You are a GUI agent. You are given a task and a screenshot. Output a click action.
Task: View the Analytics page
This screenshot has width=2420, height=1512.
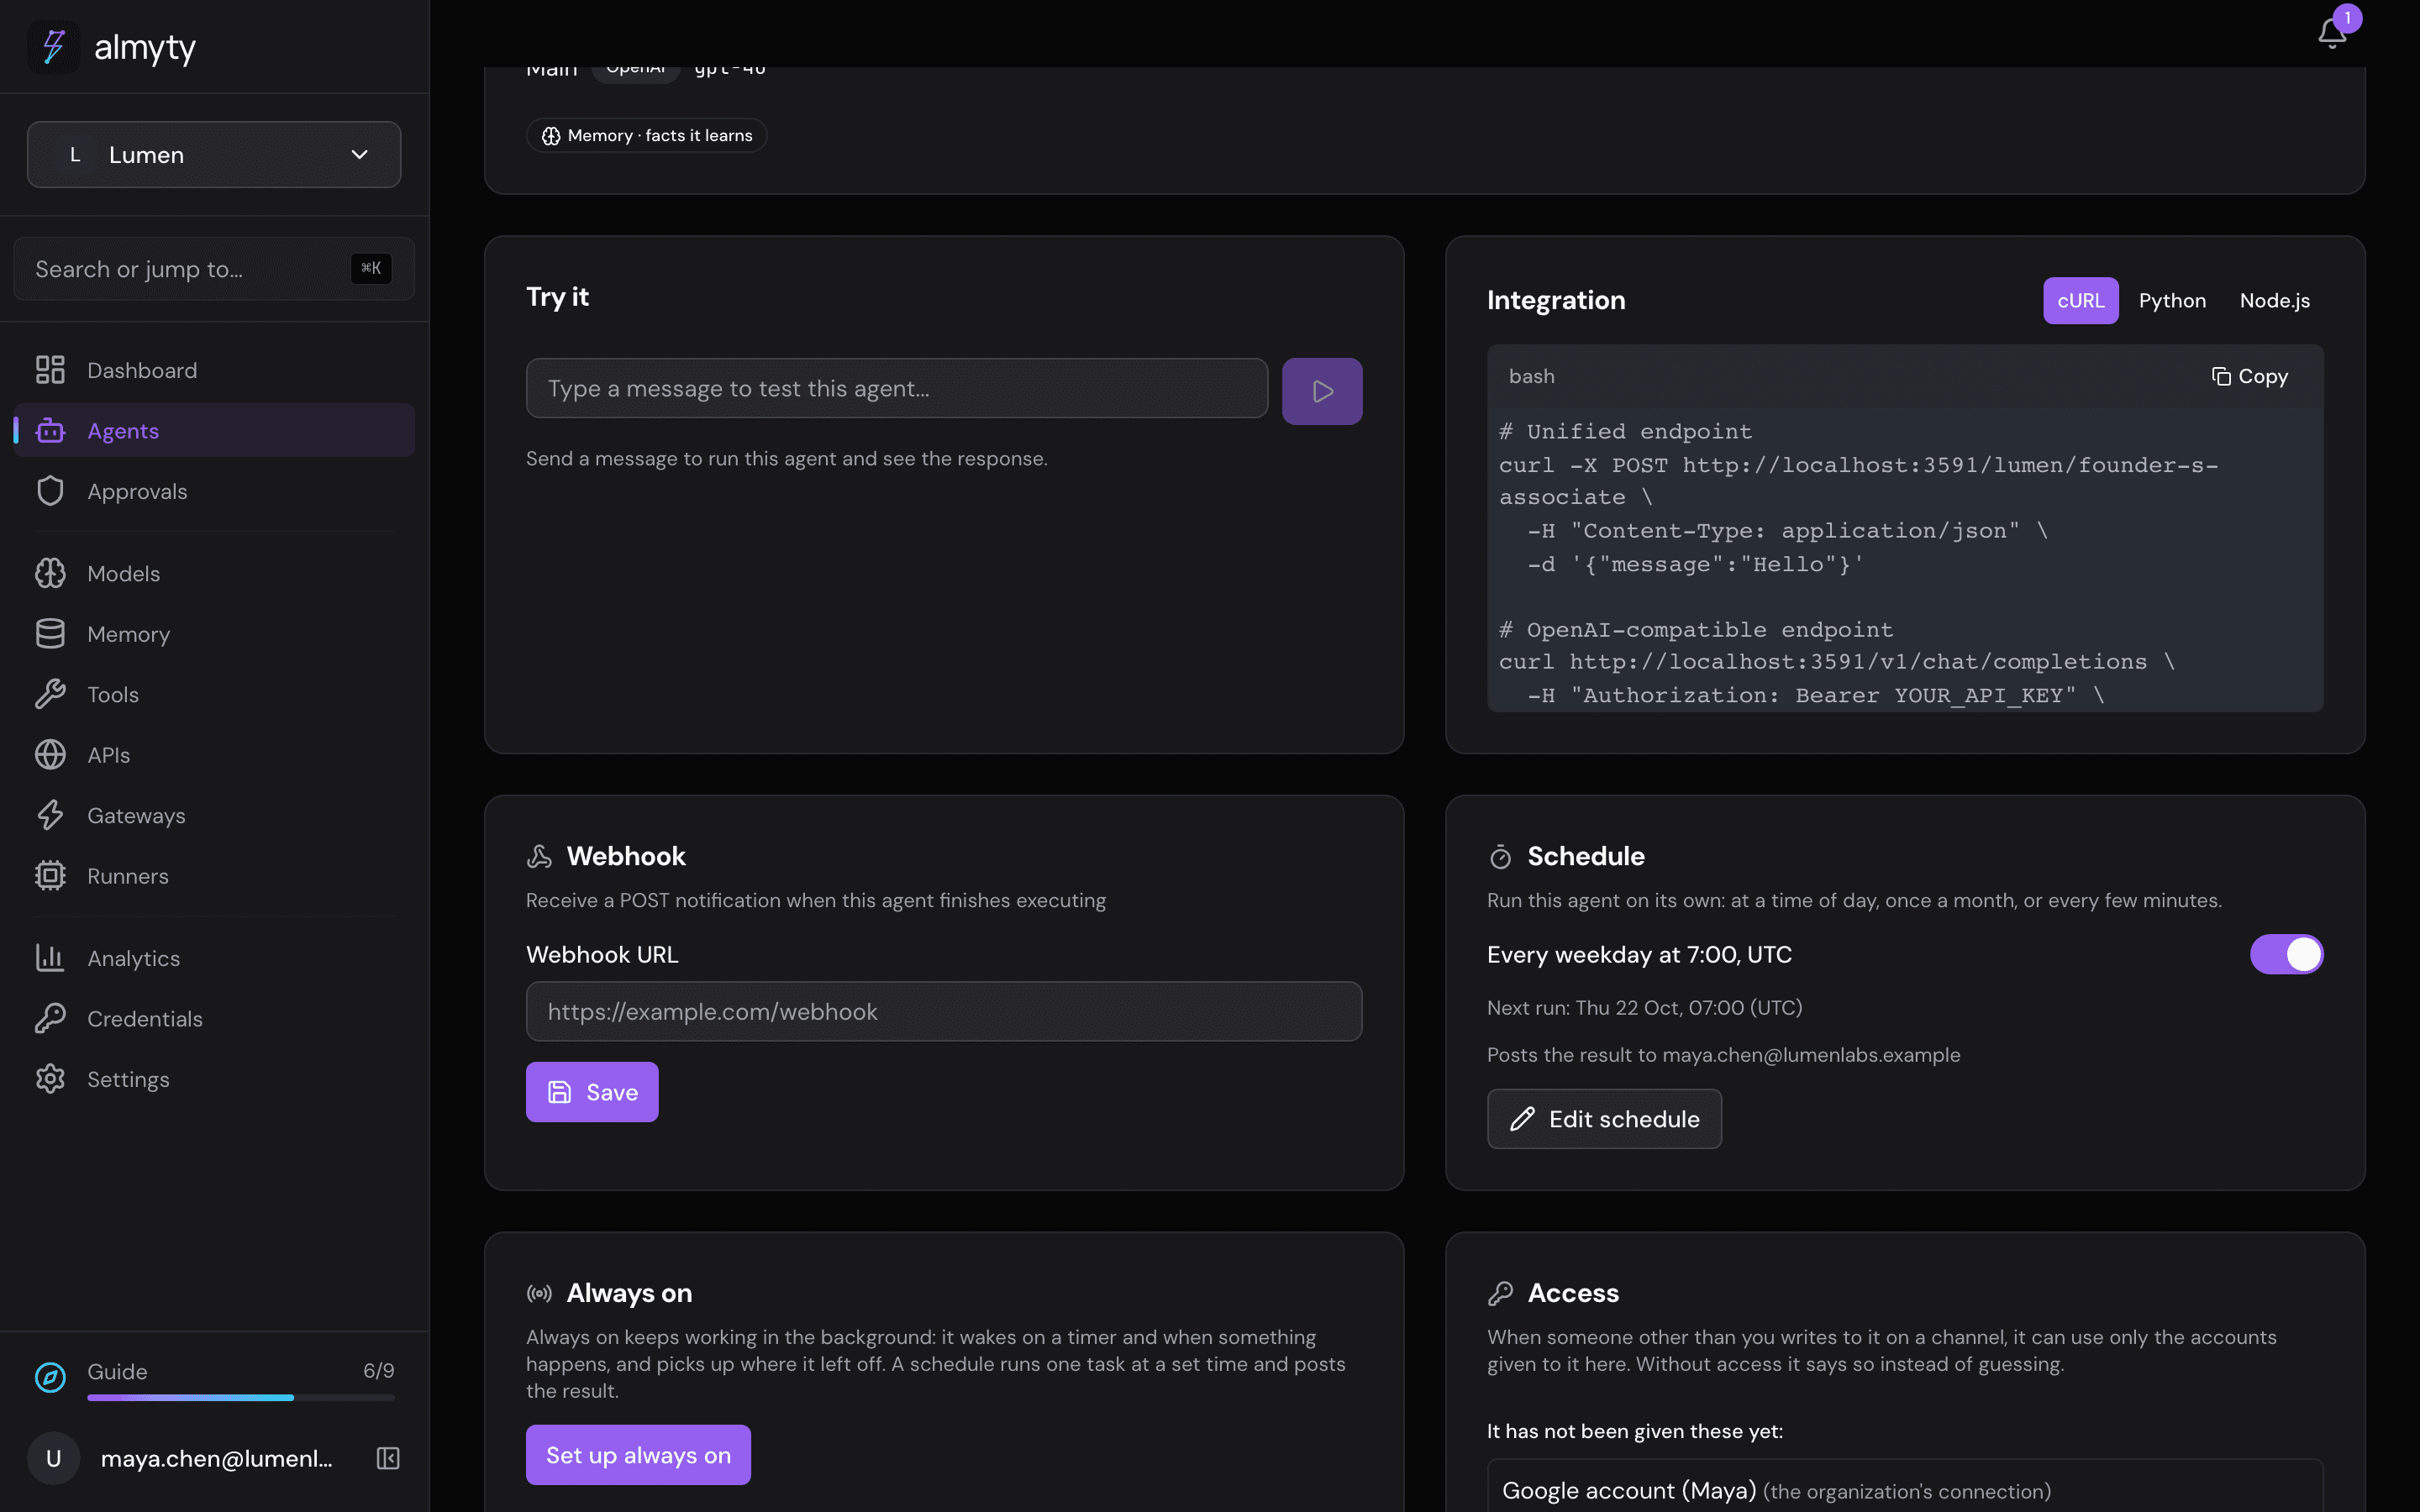click(x=214, y=958)
